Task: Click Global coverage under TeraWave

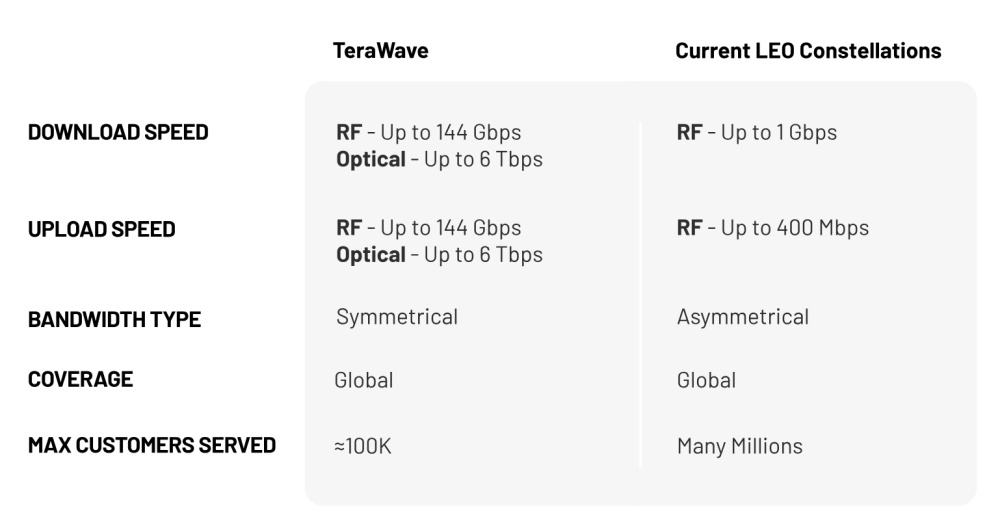Action: [x=364, y=380]
